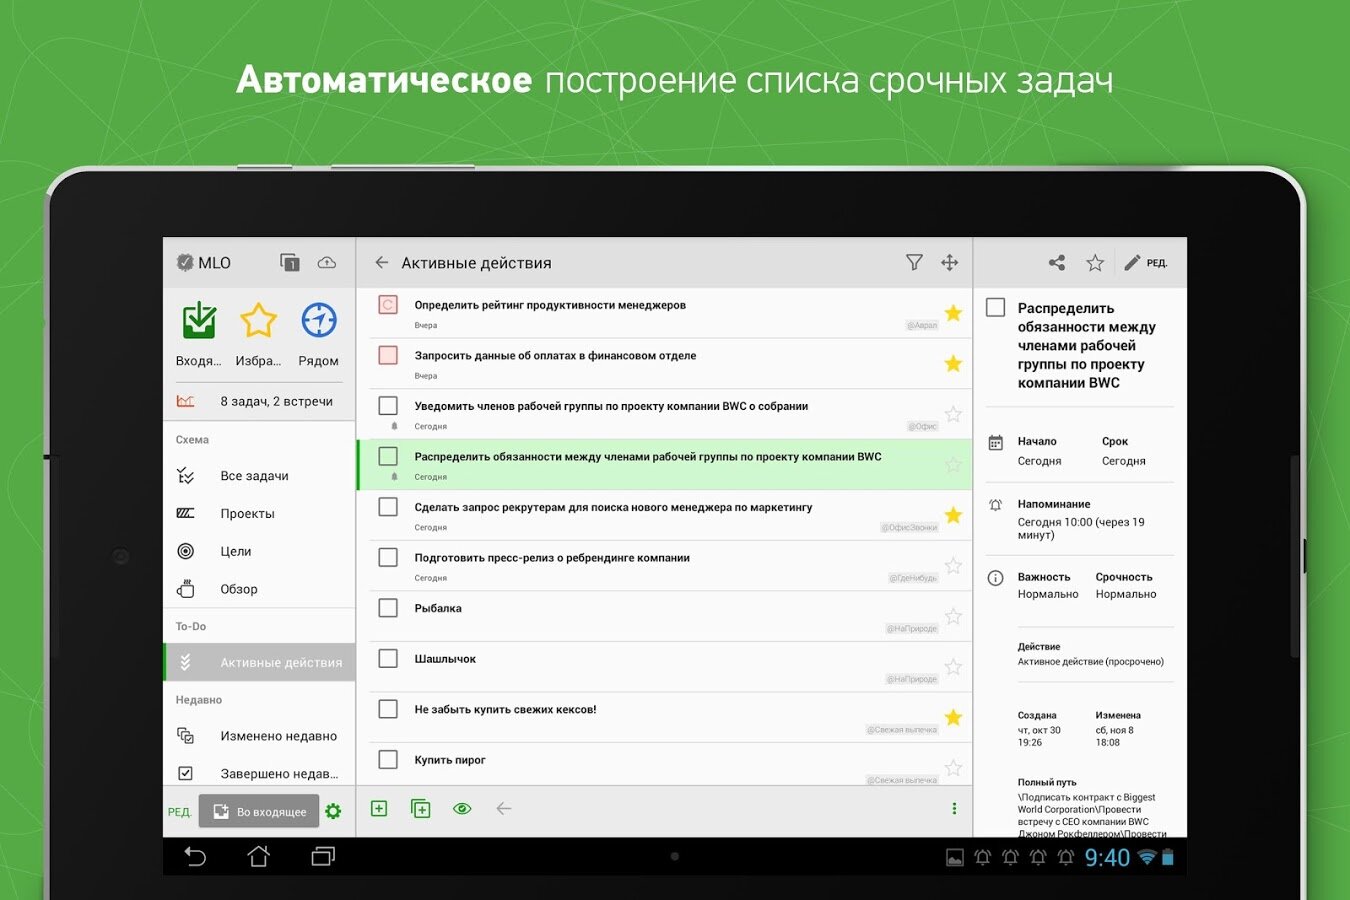Image resolution: width=1350 pixels, height=900 pixels.
Task: Open 'Завершено недавно' view
Action: click(259, 773)
